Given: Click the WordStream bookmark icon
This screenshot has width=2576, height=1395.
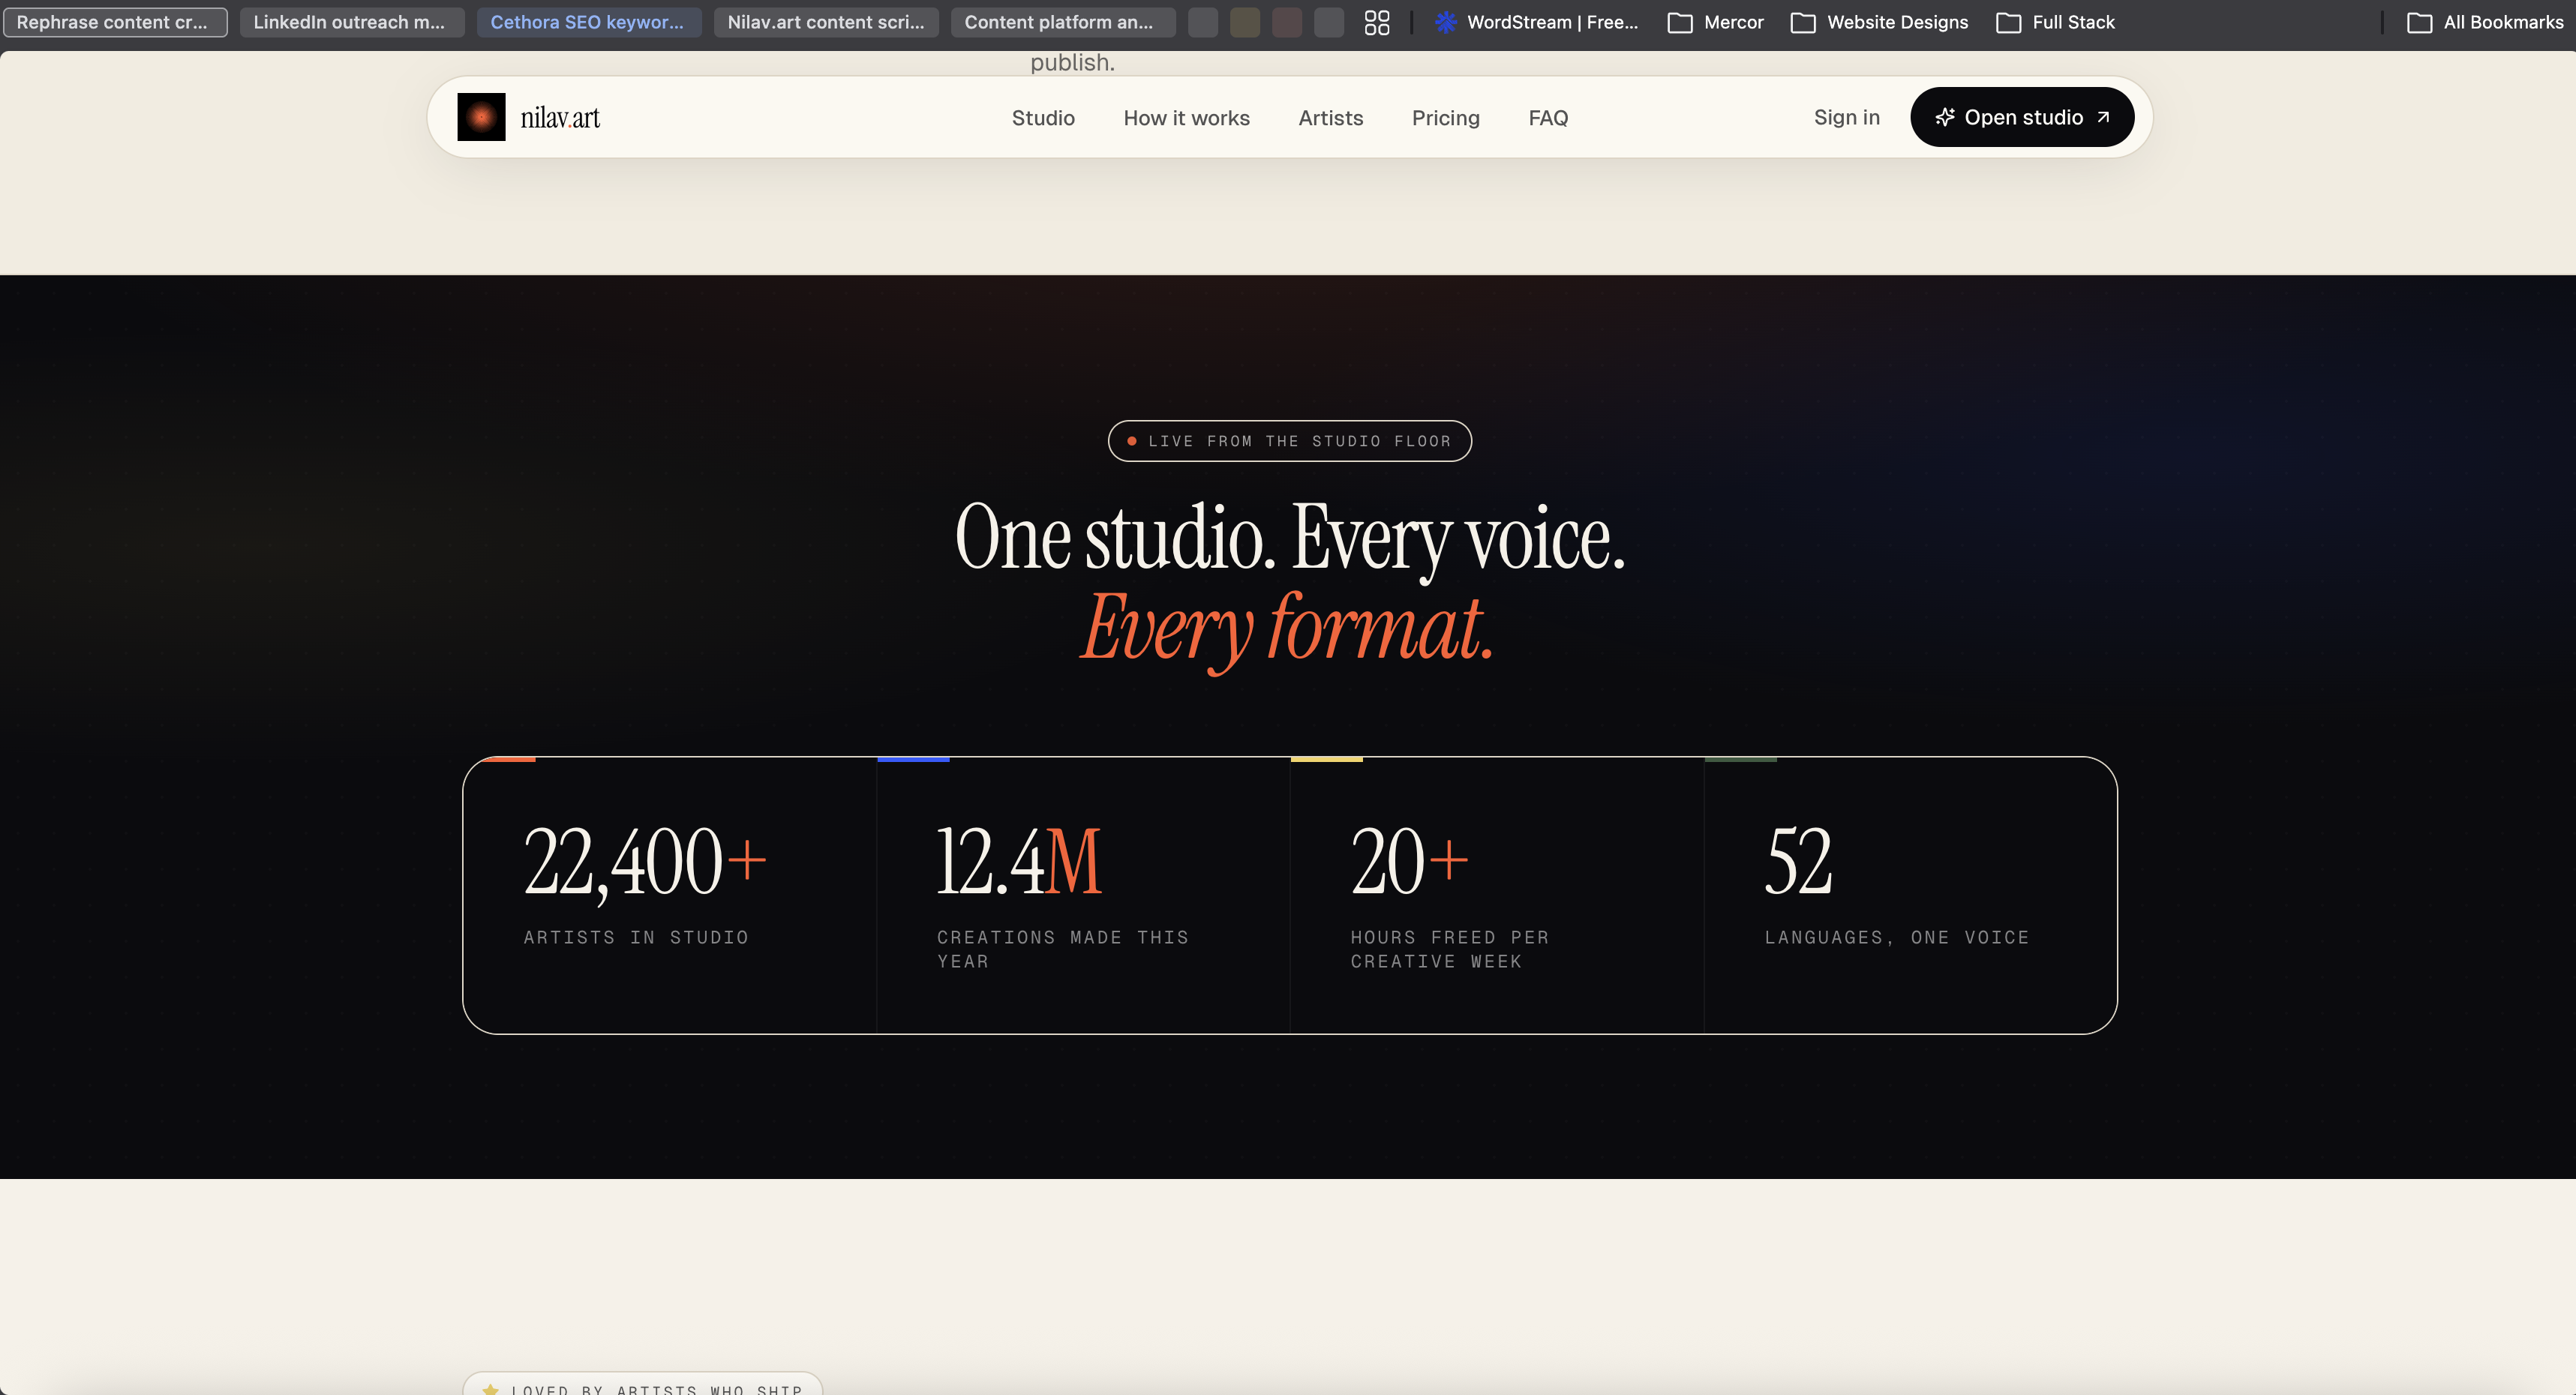Looking at the screenshot, I should [1445, 22].
